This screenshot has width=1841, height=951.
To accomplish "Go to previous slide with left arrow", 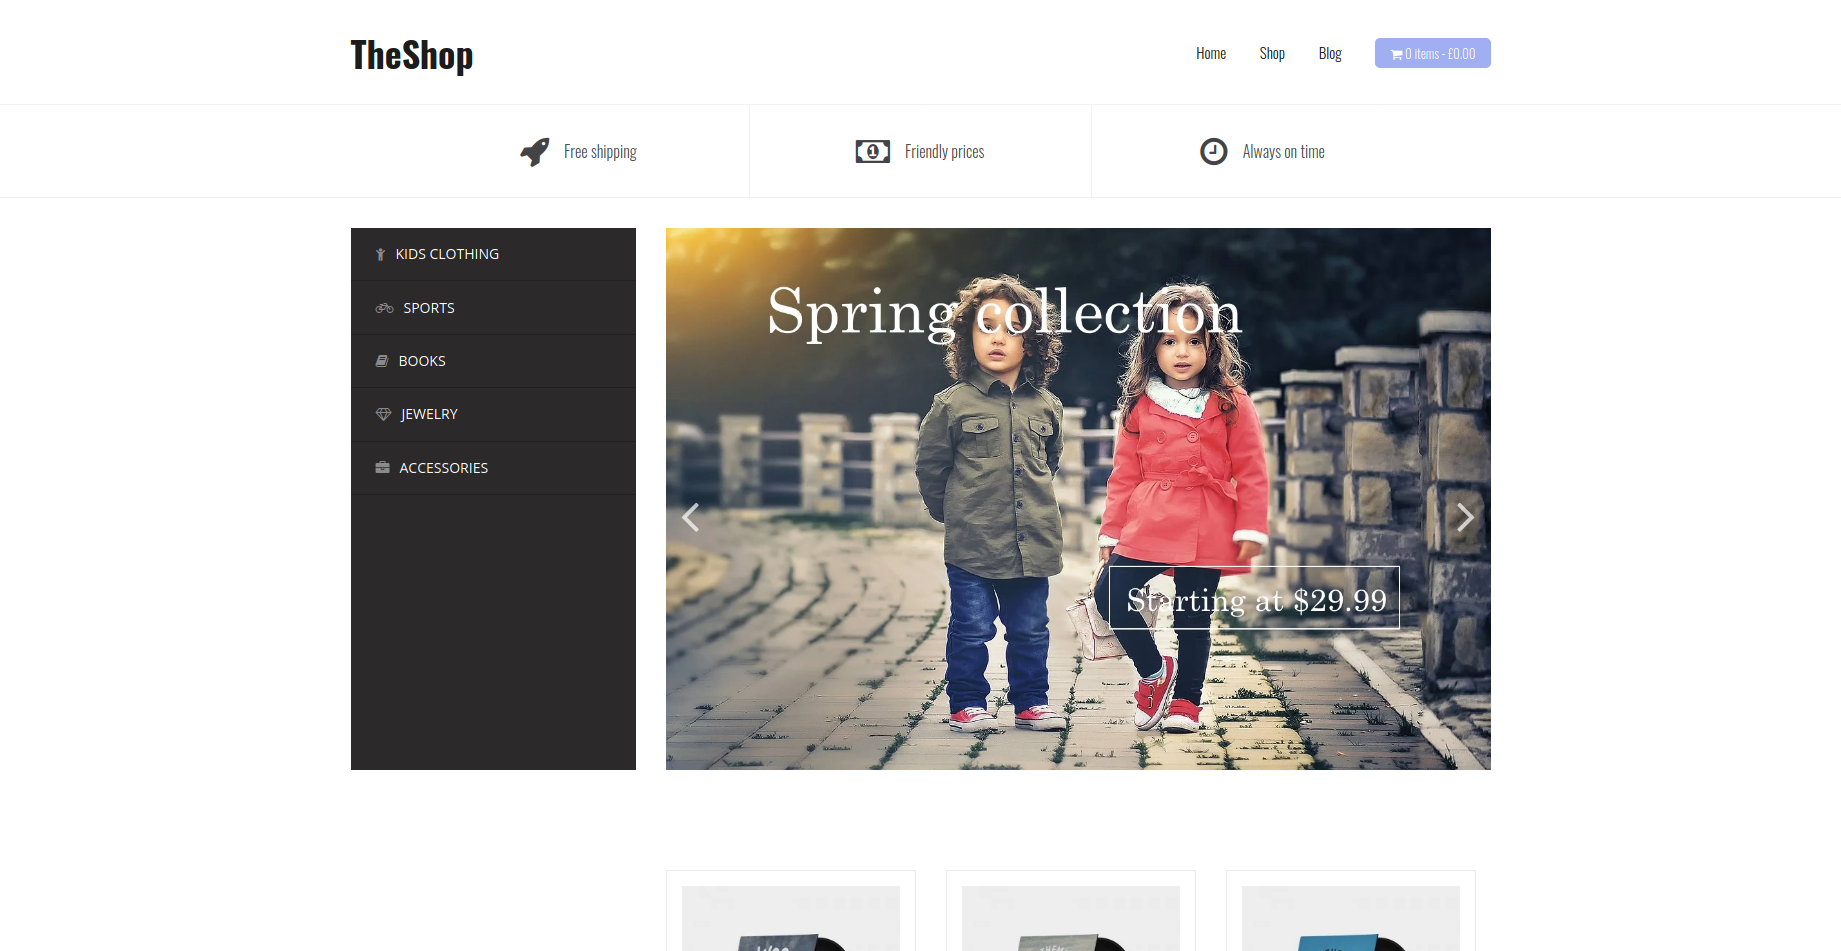I will click(690, 517).
